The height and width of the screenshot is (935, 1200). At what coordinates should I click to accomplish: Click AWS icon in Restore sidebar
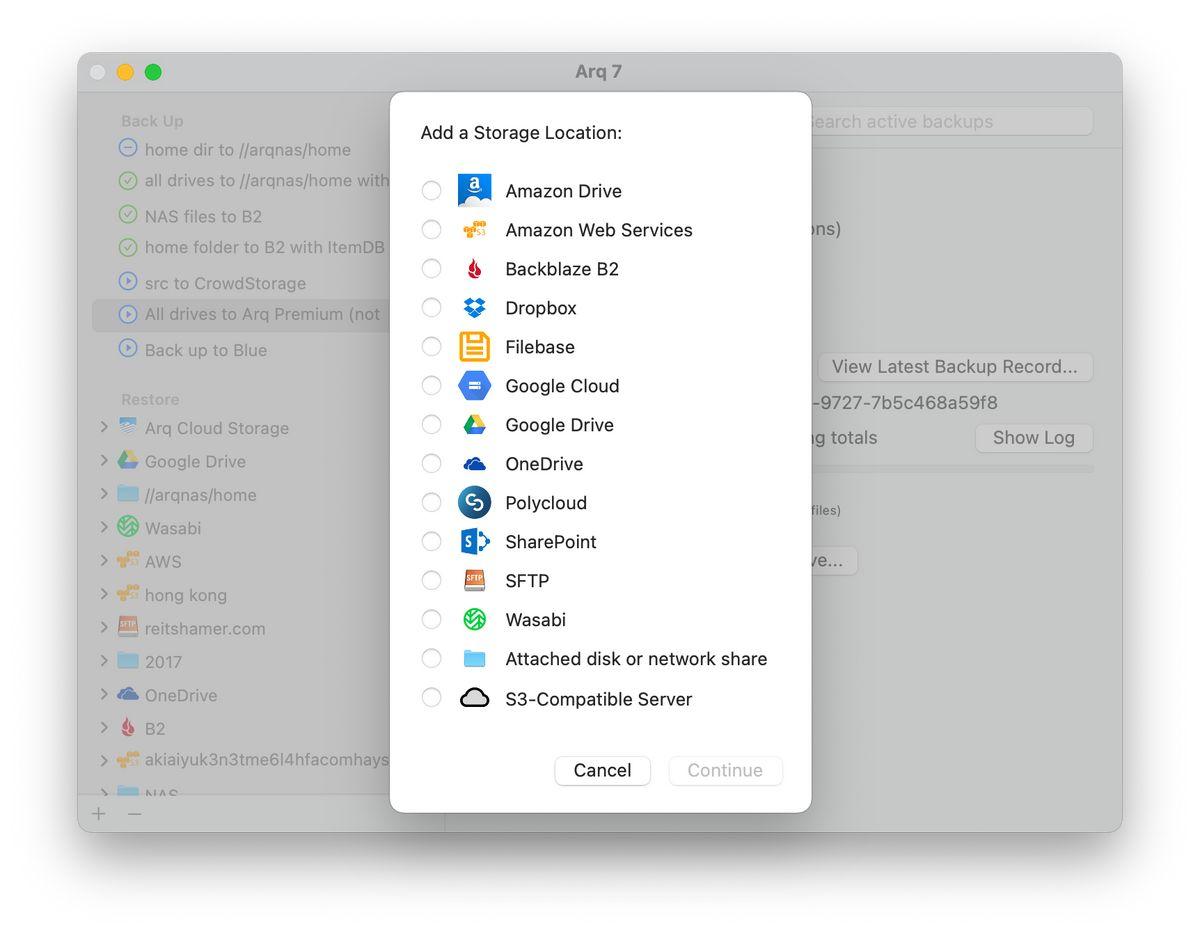pyautogui.click(x=127, y=560)
